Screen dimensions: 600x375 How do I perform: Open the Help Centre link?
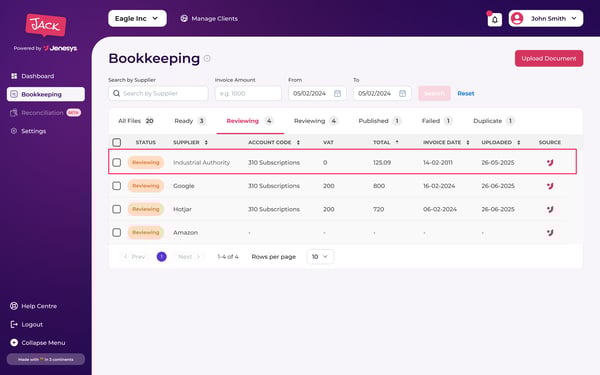point(39,306)
